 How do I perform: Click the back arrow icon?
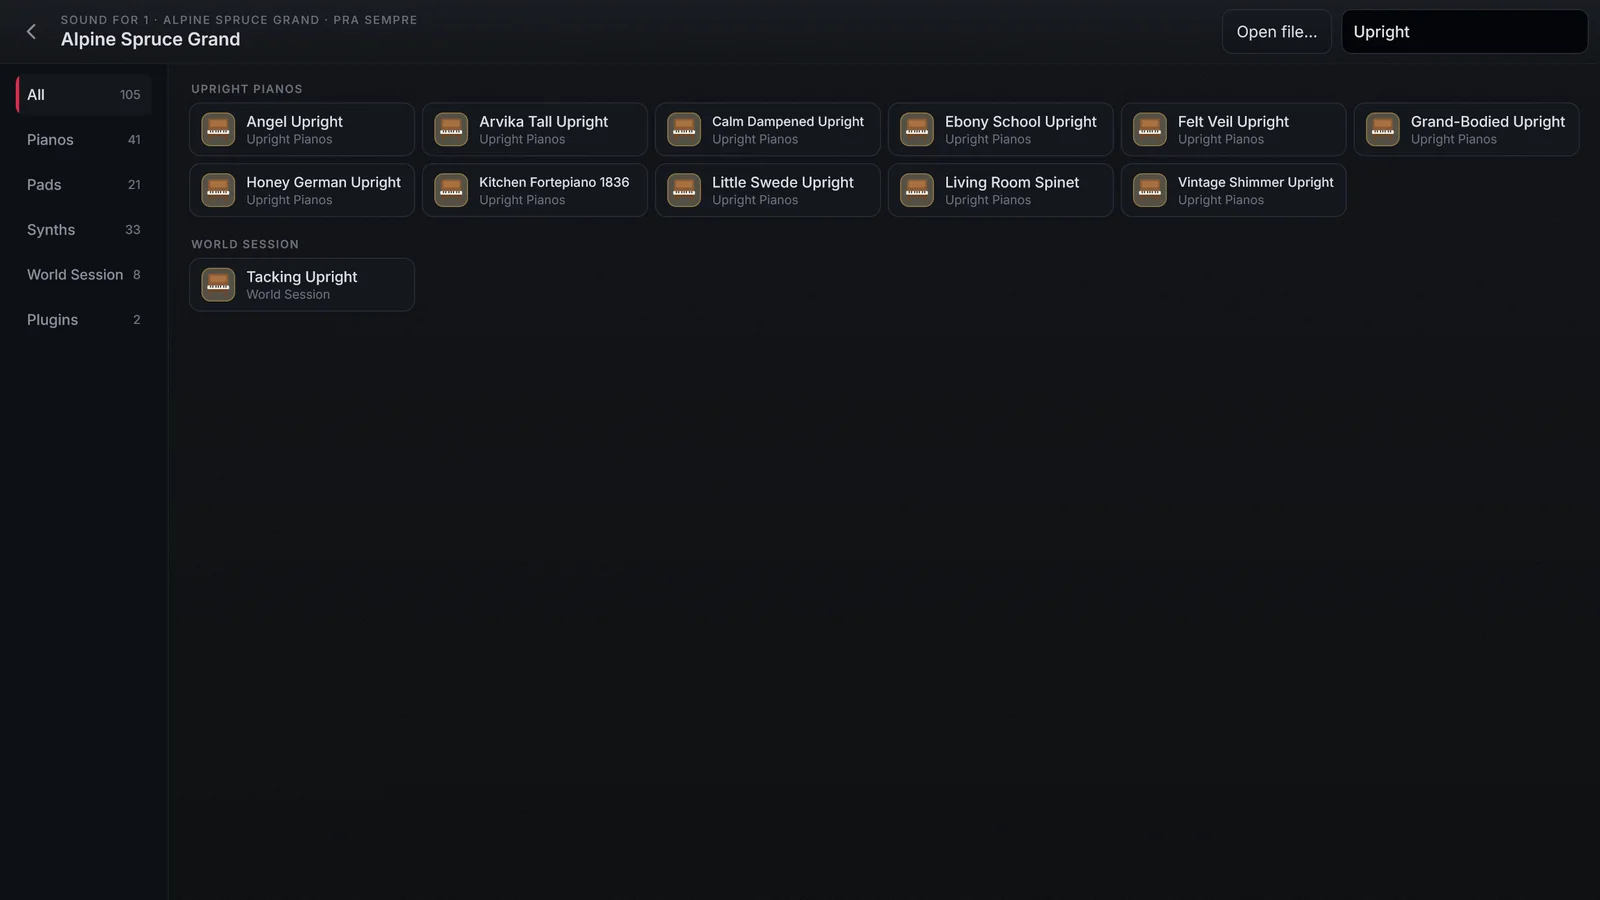tap(31, 32)
